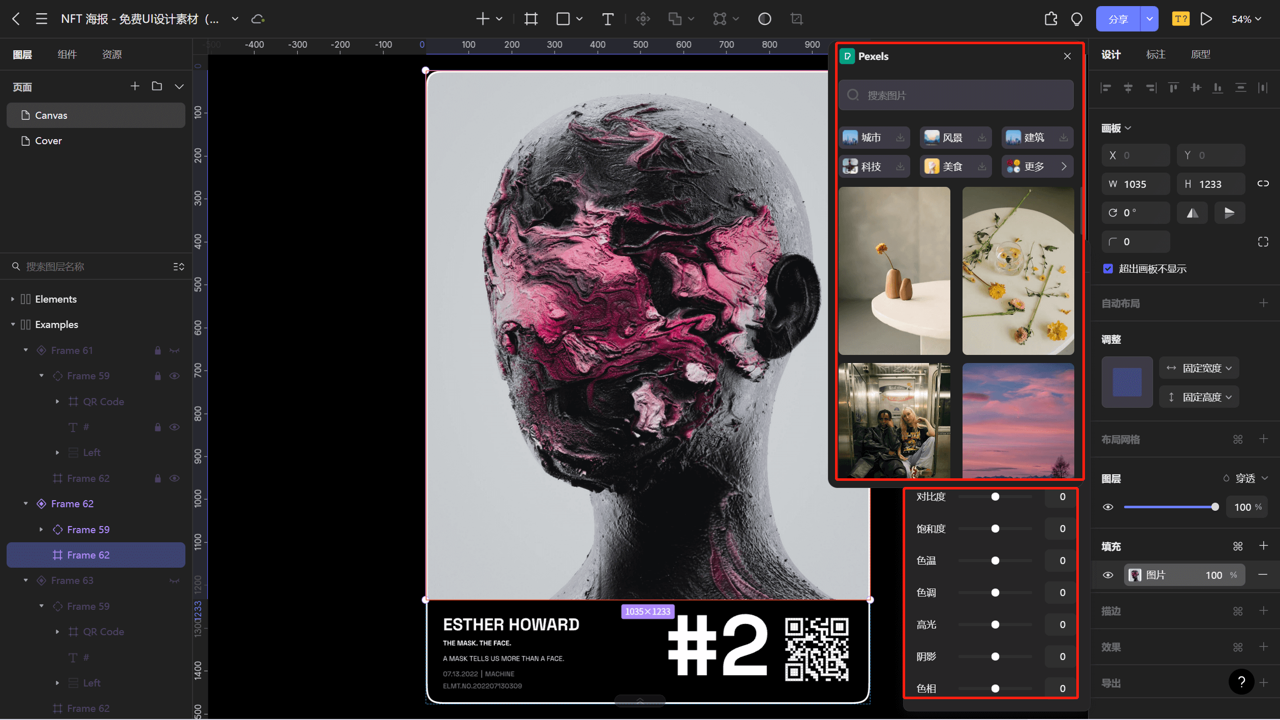1280x720 pixels.
Task: Open the file name dropdown arrow
Action: pos(235,19)
